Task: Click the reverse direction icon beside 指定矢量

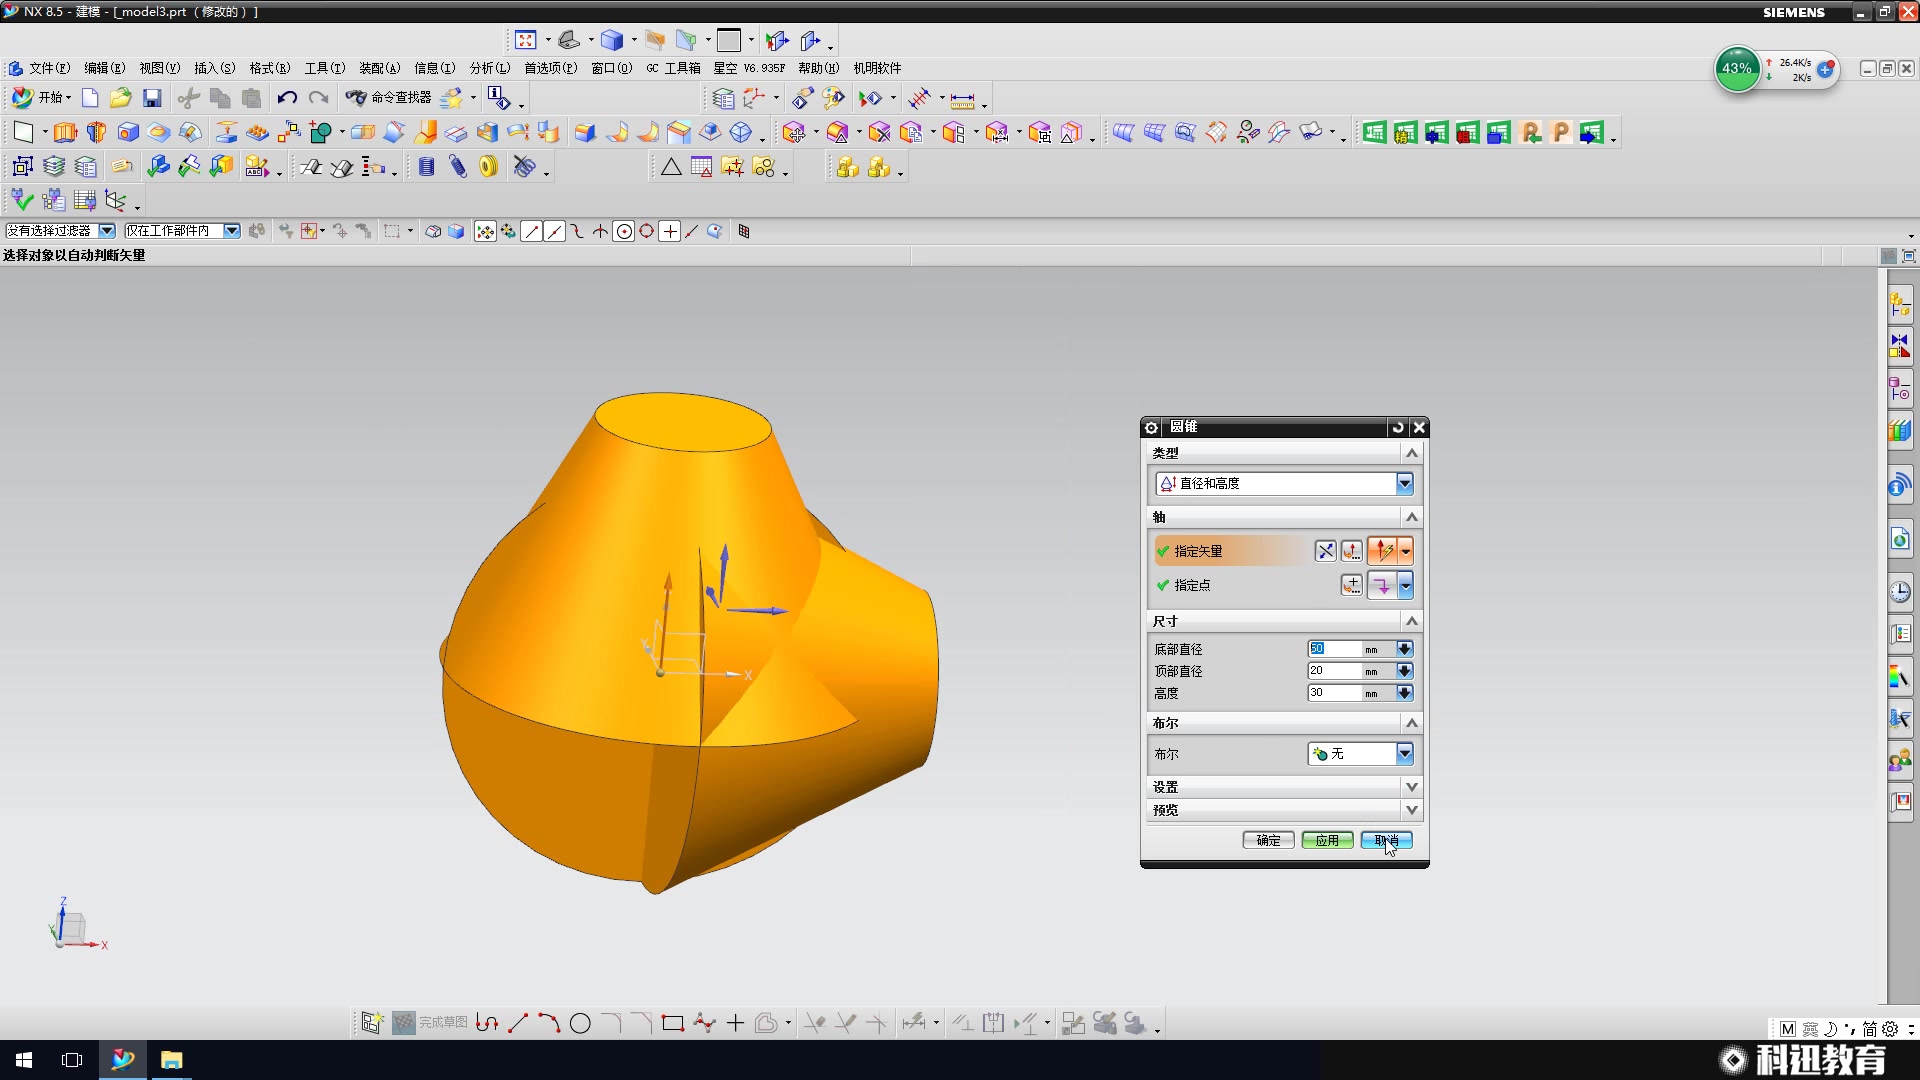Action: [1325, 551]
